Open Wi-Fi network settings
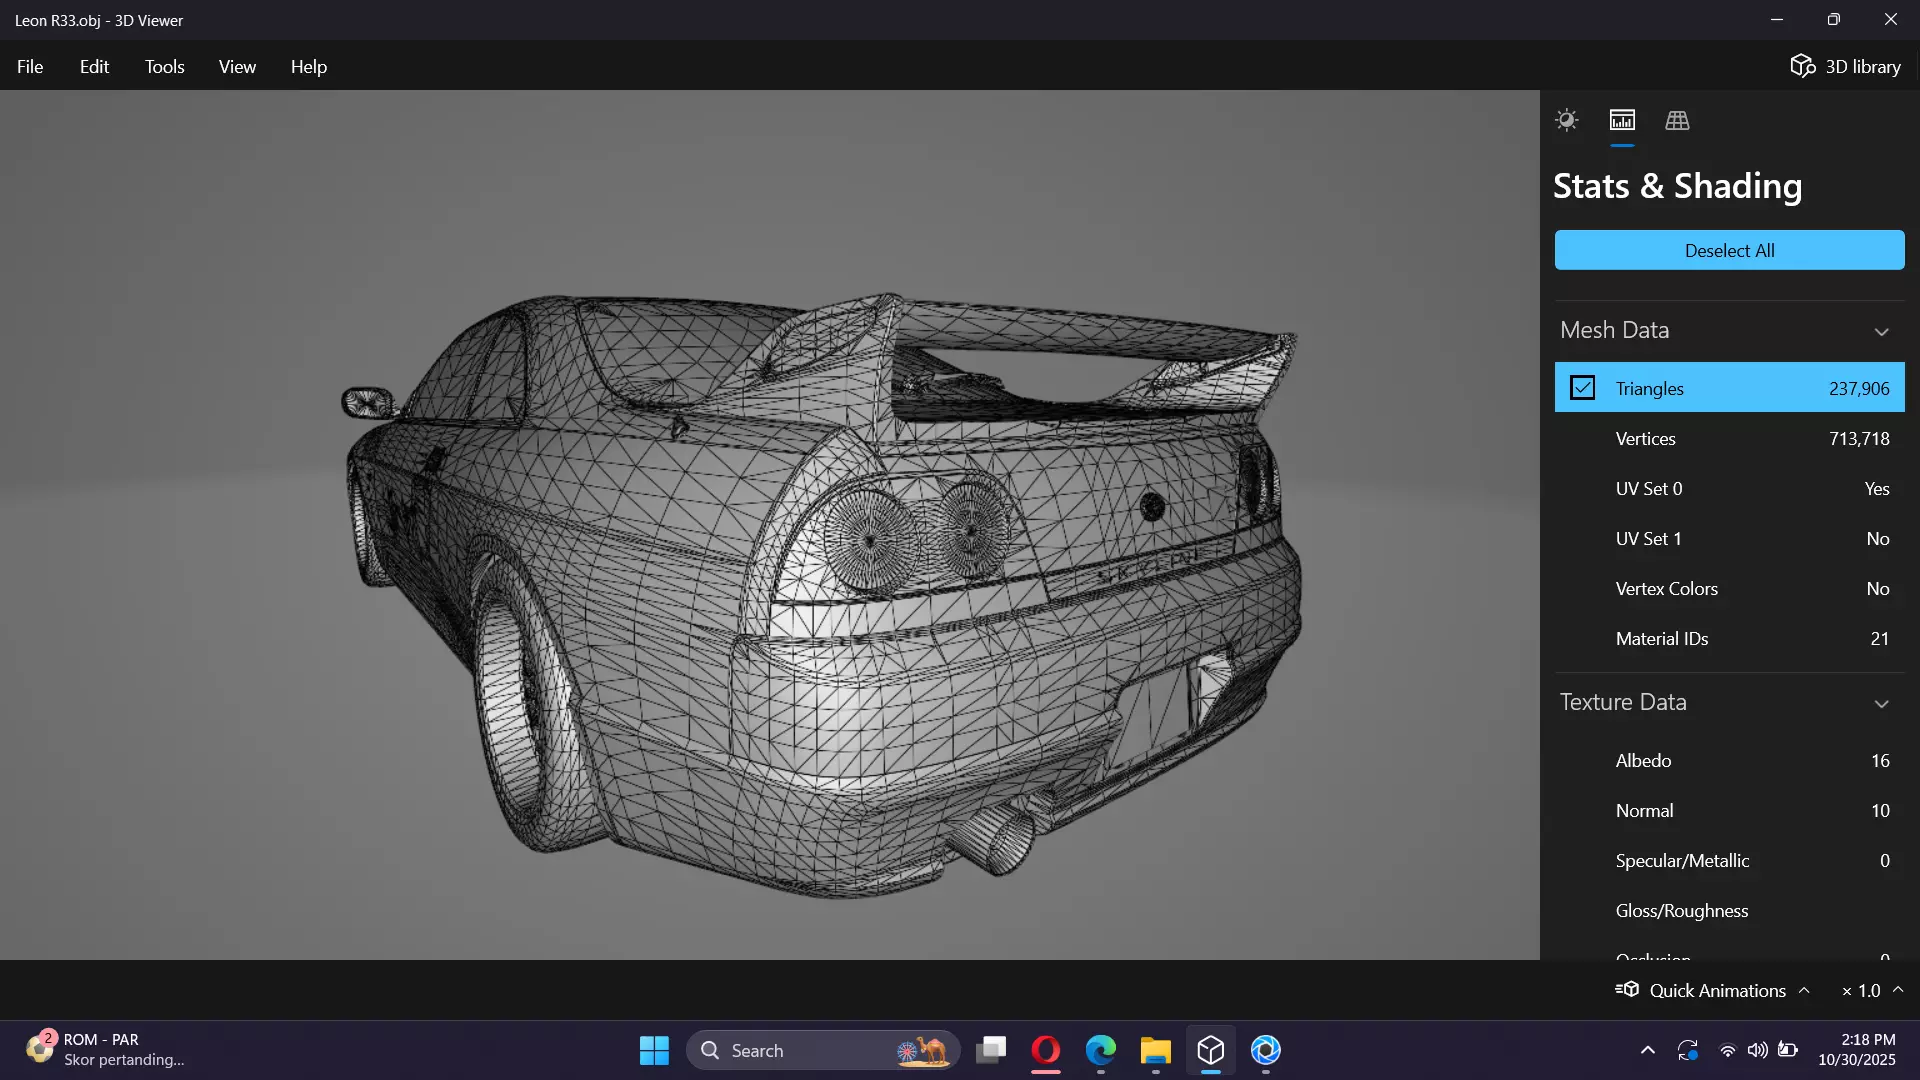This screenshot has width=1920, height=1080. point(1727,1050)
